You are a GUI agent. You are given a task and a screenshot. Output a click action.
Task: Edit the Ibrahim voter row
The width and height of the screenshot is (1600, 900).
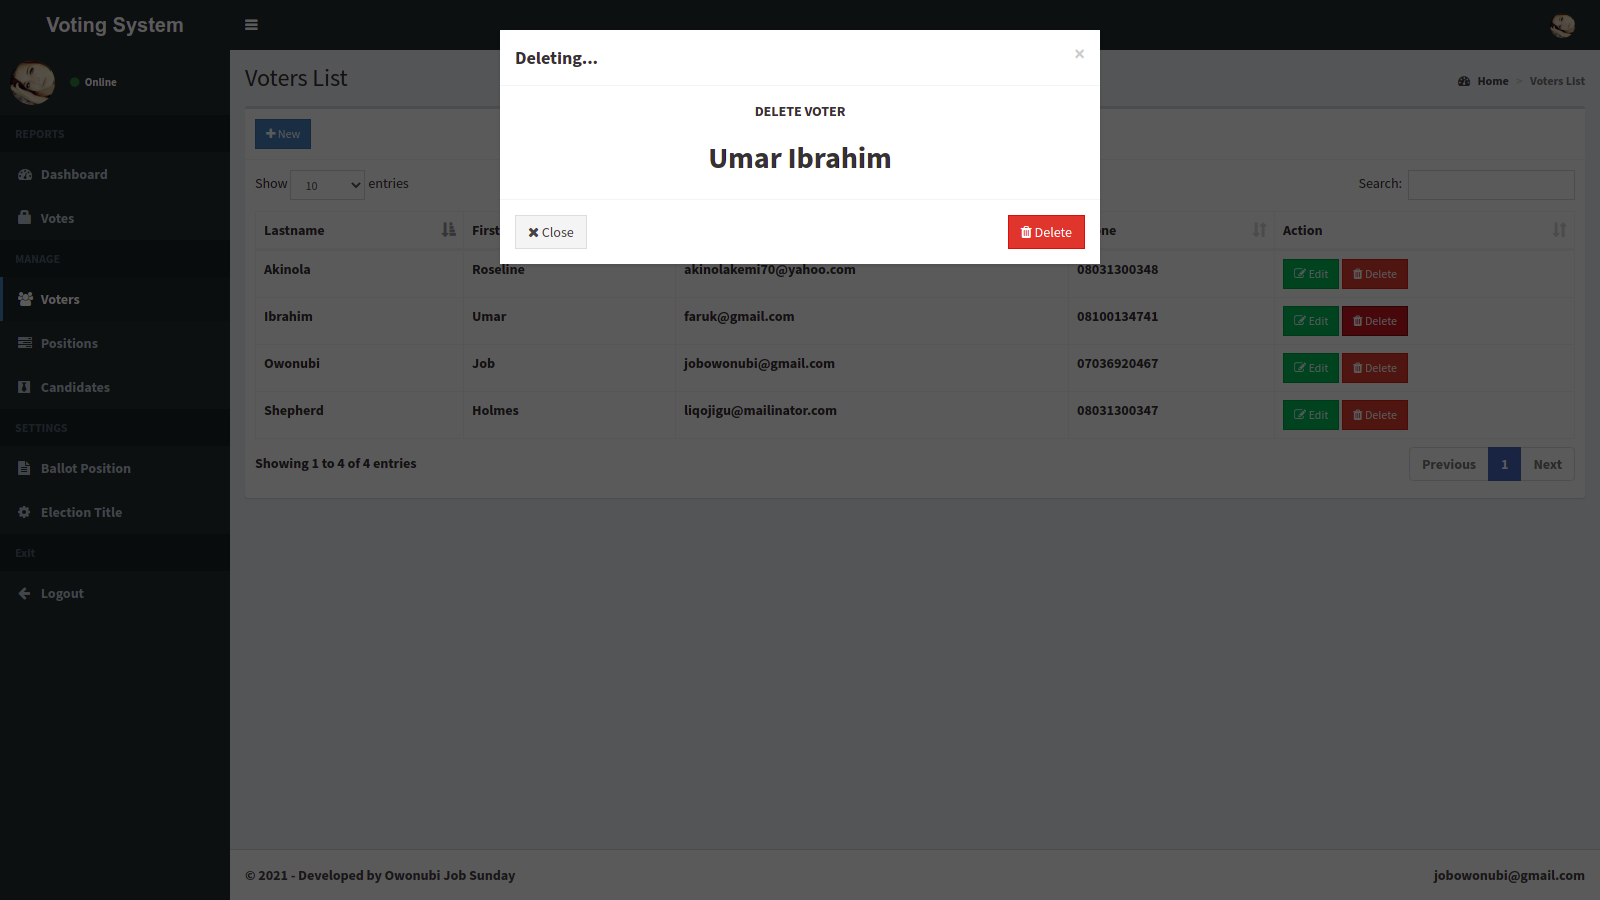click(1310, 321)
